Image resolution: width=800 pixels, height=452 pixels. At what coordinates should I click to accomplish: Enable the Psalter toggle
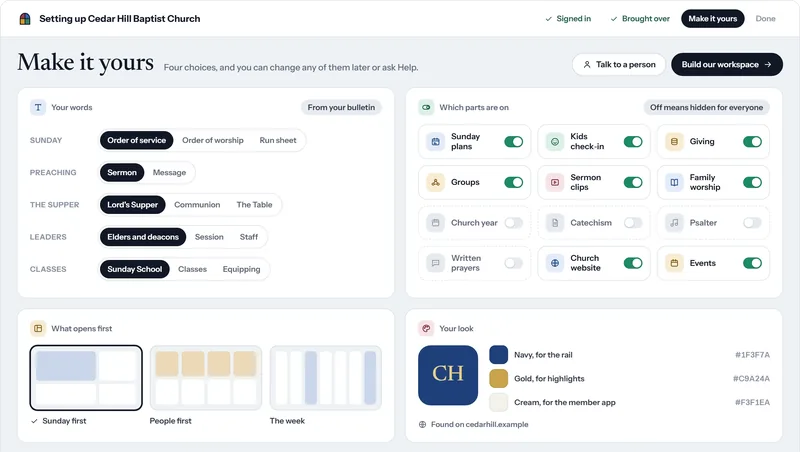(753, 223)
